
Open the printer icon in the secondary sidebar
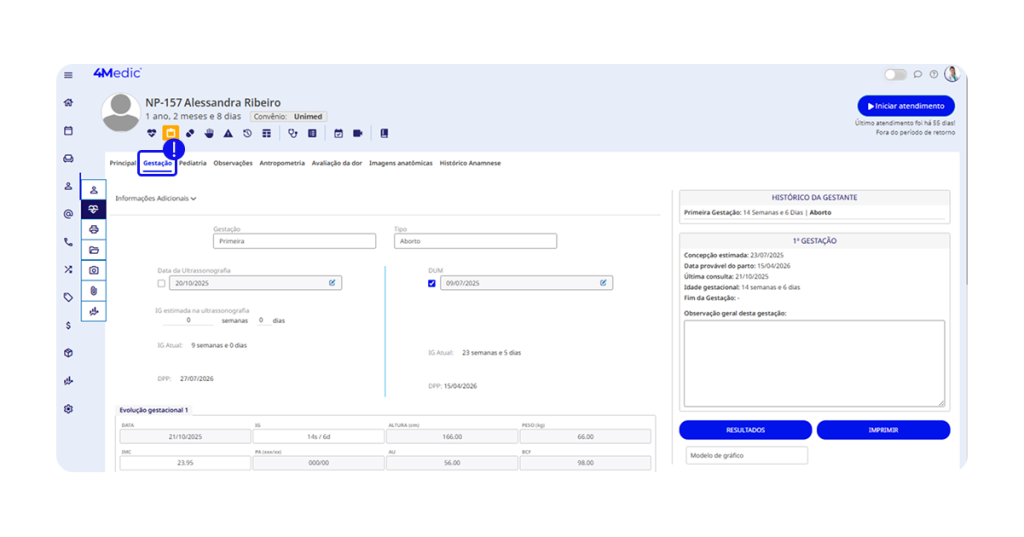click(94, 230)
